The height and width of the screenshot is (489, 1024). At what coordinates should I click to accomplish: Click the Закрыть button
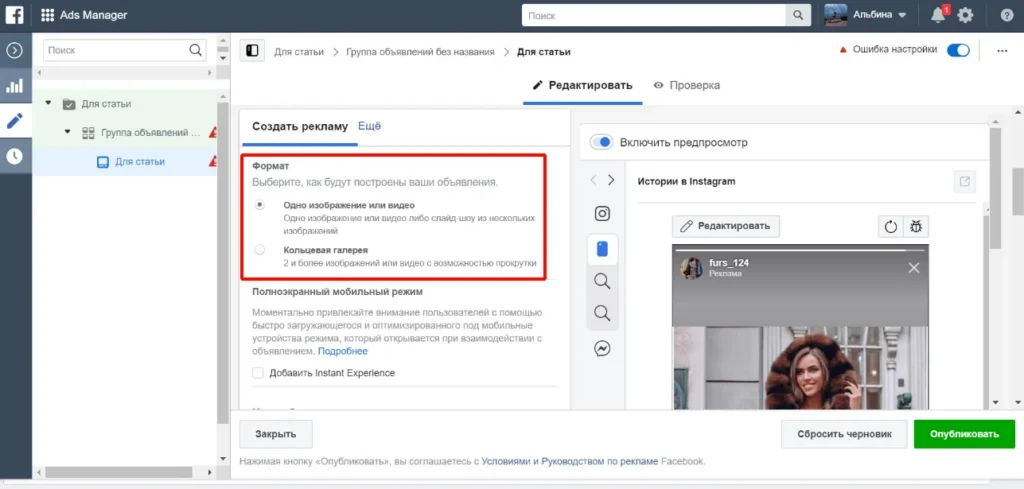point(276,434)
